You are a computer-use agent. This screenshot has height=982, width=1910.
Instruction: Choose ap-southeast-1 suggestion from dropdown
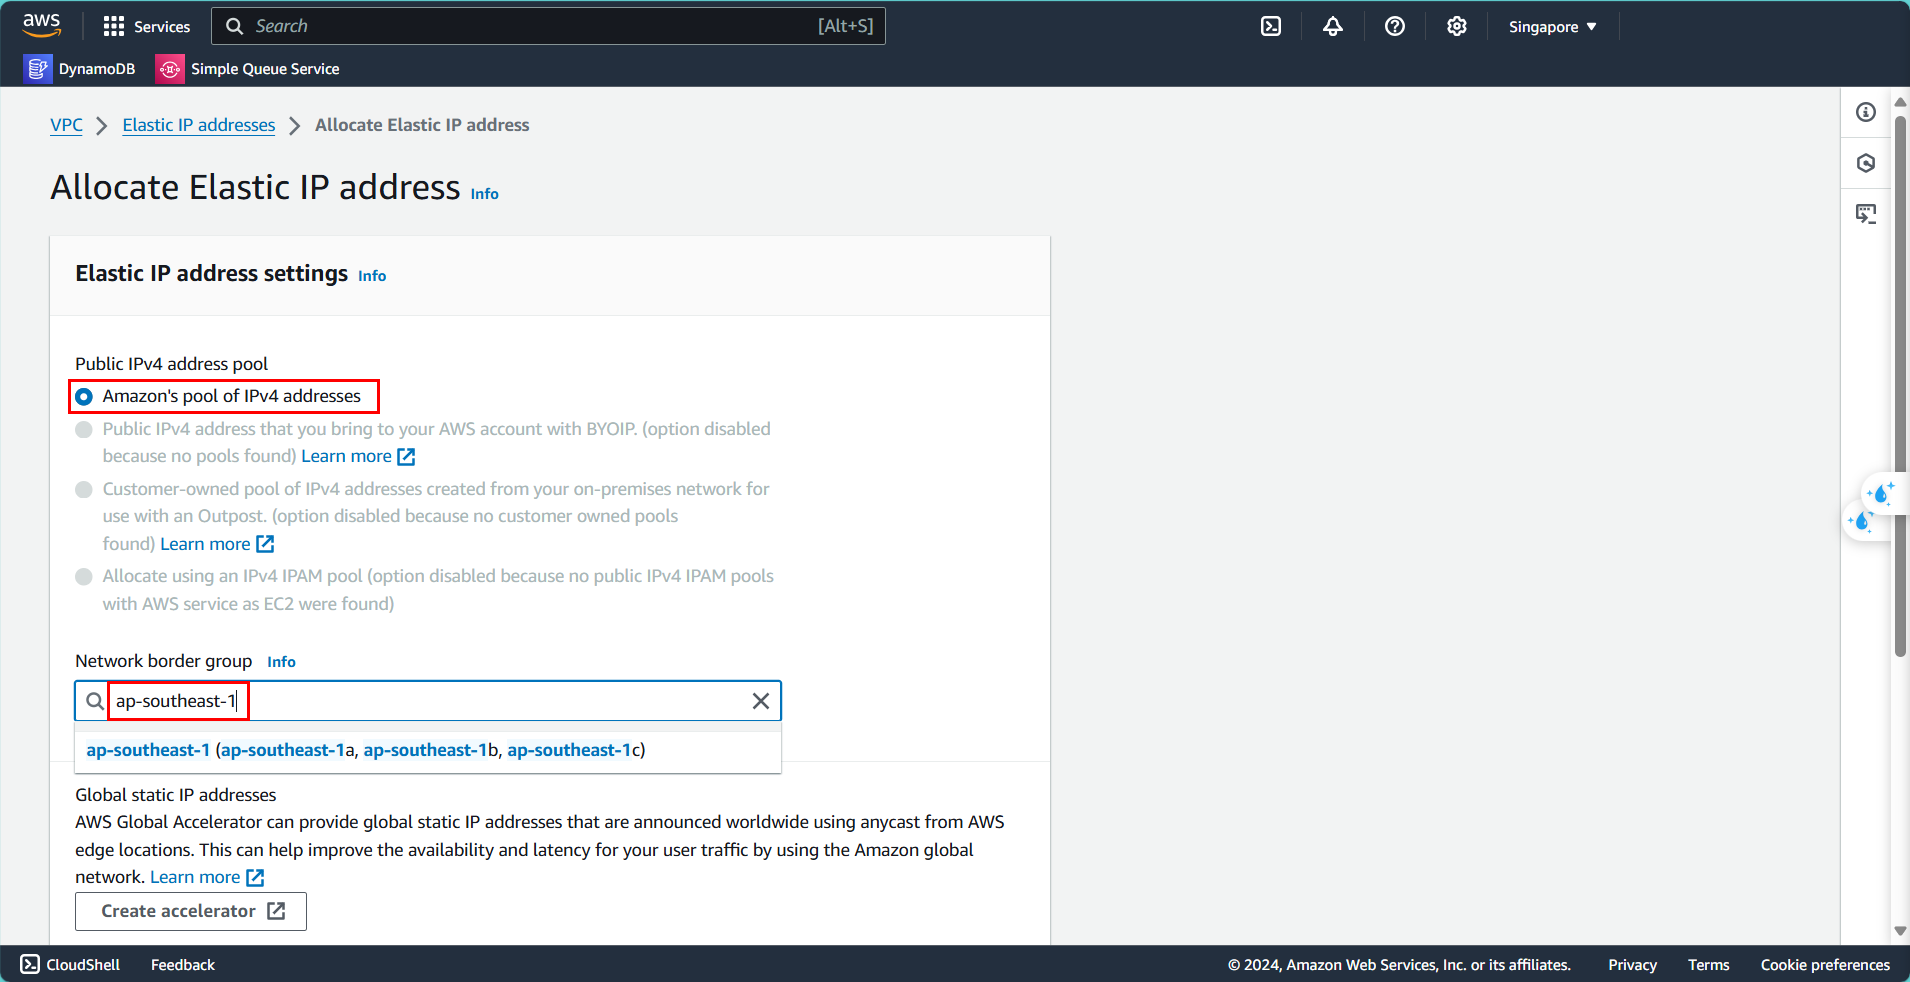tap(428, 750)
